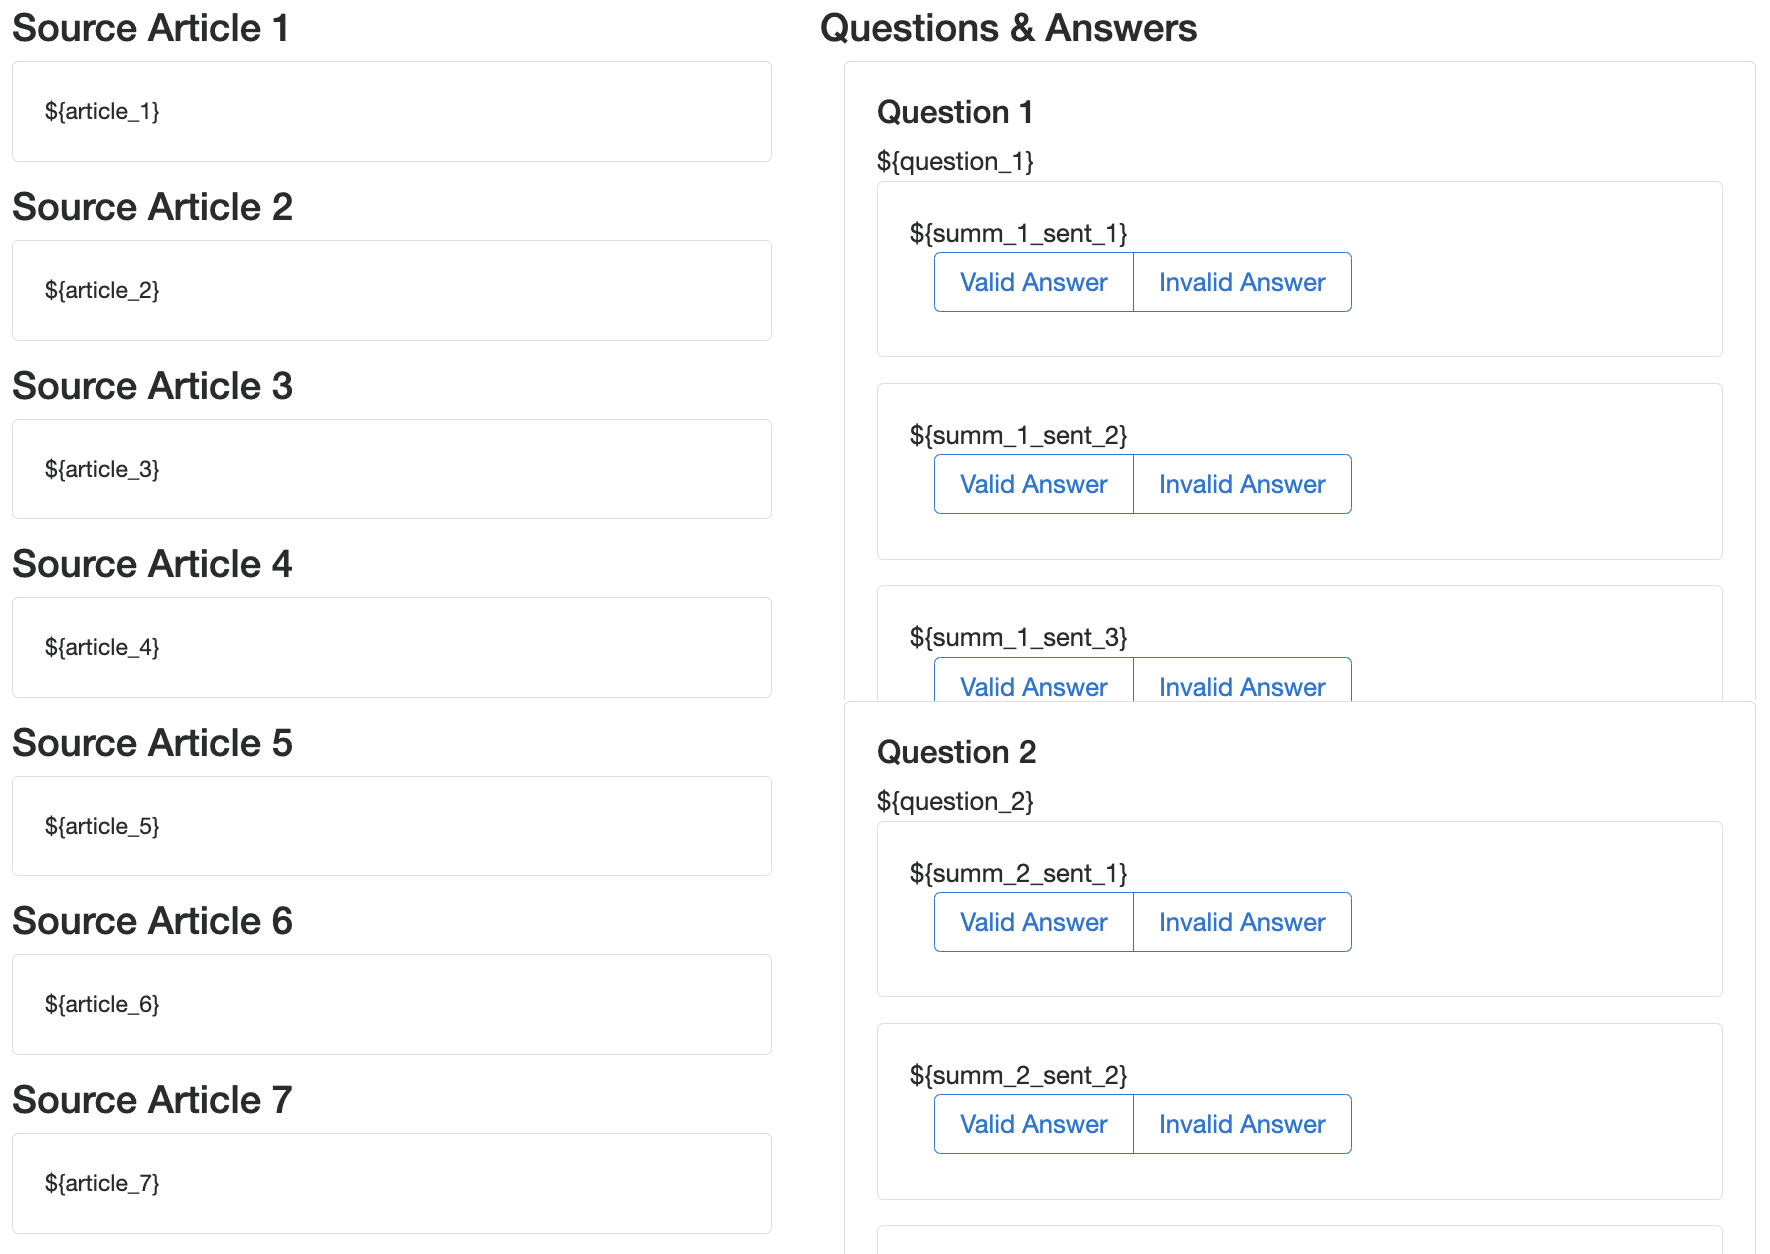
Task: Click the Source Article 7 text box
Action: (391, 1183)
